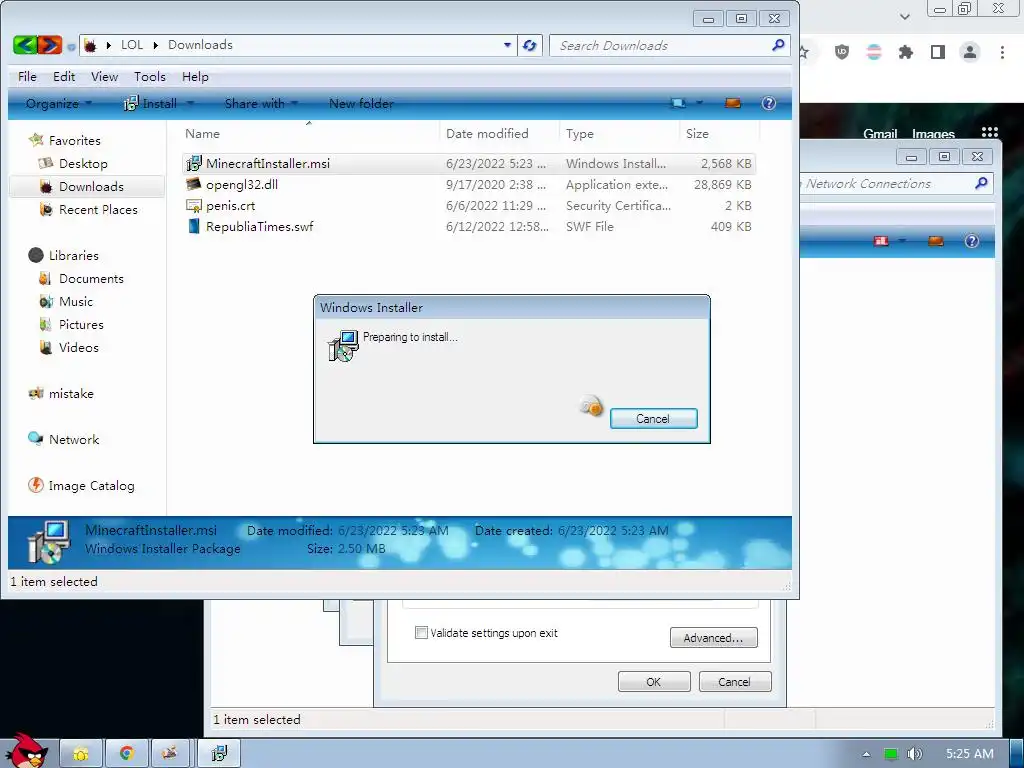The width and height of the screenshot is (1024, 768).
Task: Go forward with the orange arrow button
Action: click(x=50, y=45)
